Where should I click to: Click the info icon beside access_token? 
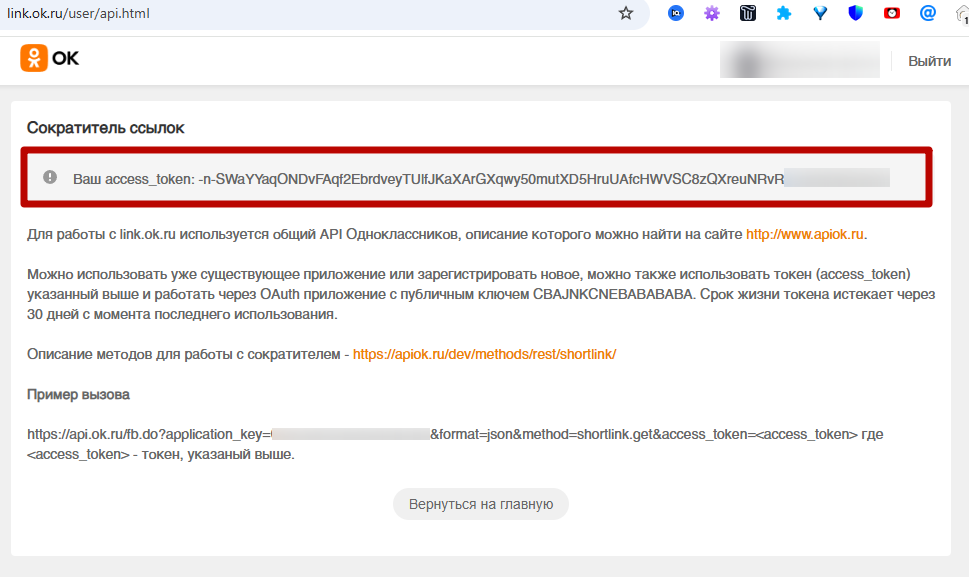tap(50, 177)
